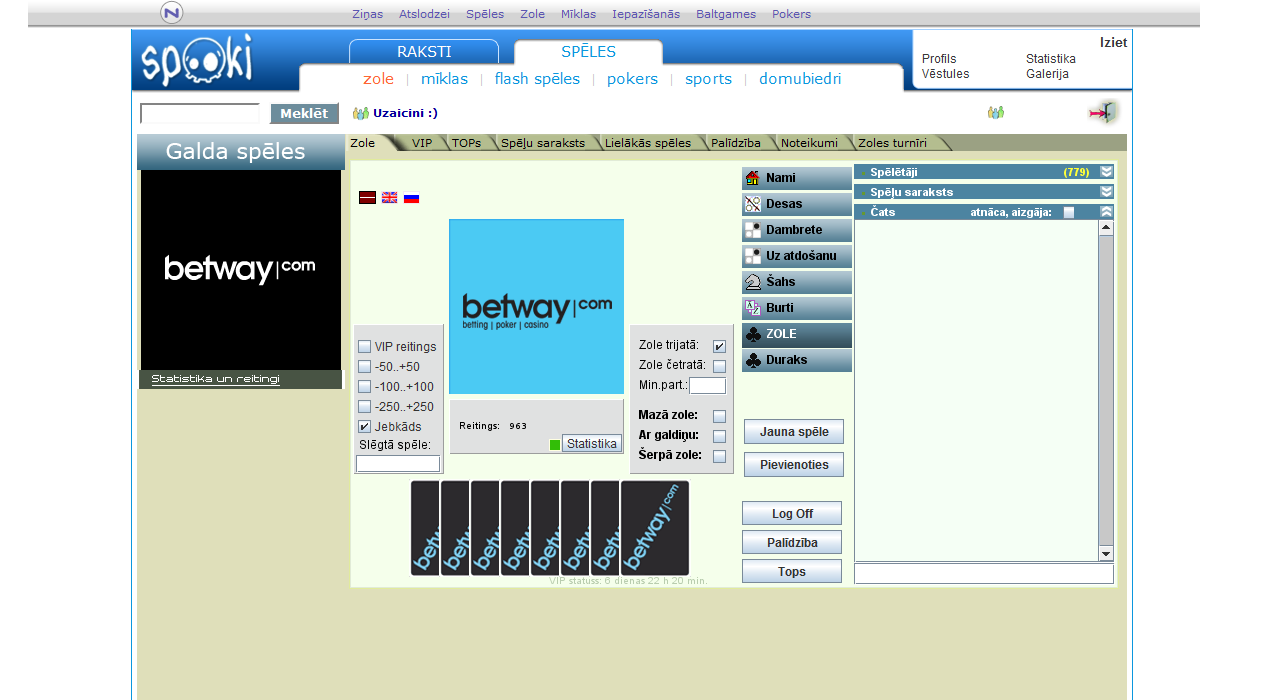This screenshot has width=1280, height=700.
Task: Click the chat scrollbar up arrow
Action: coord(1106,227)
